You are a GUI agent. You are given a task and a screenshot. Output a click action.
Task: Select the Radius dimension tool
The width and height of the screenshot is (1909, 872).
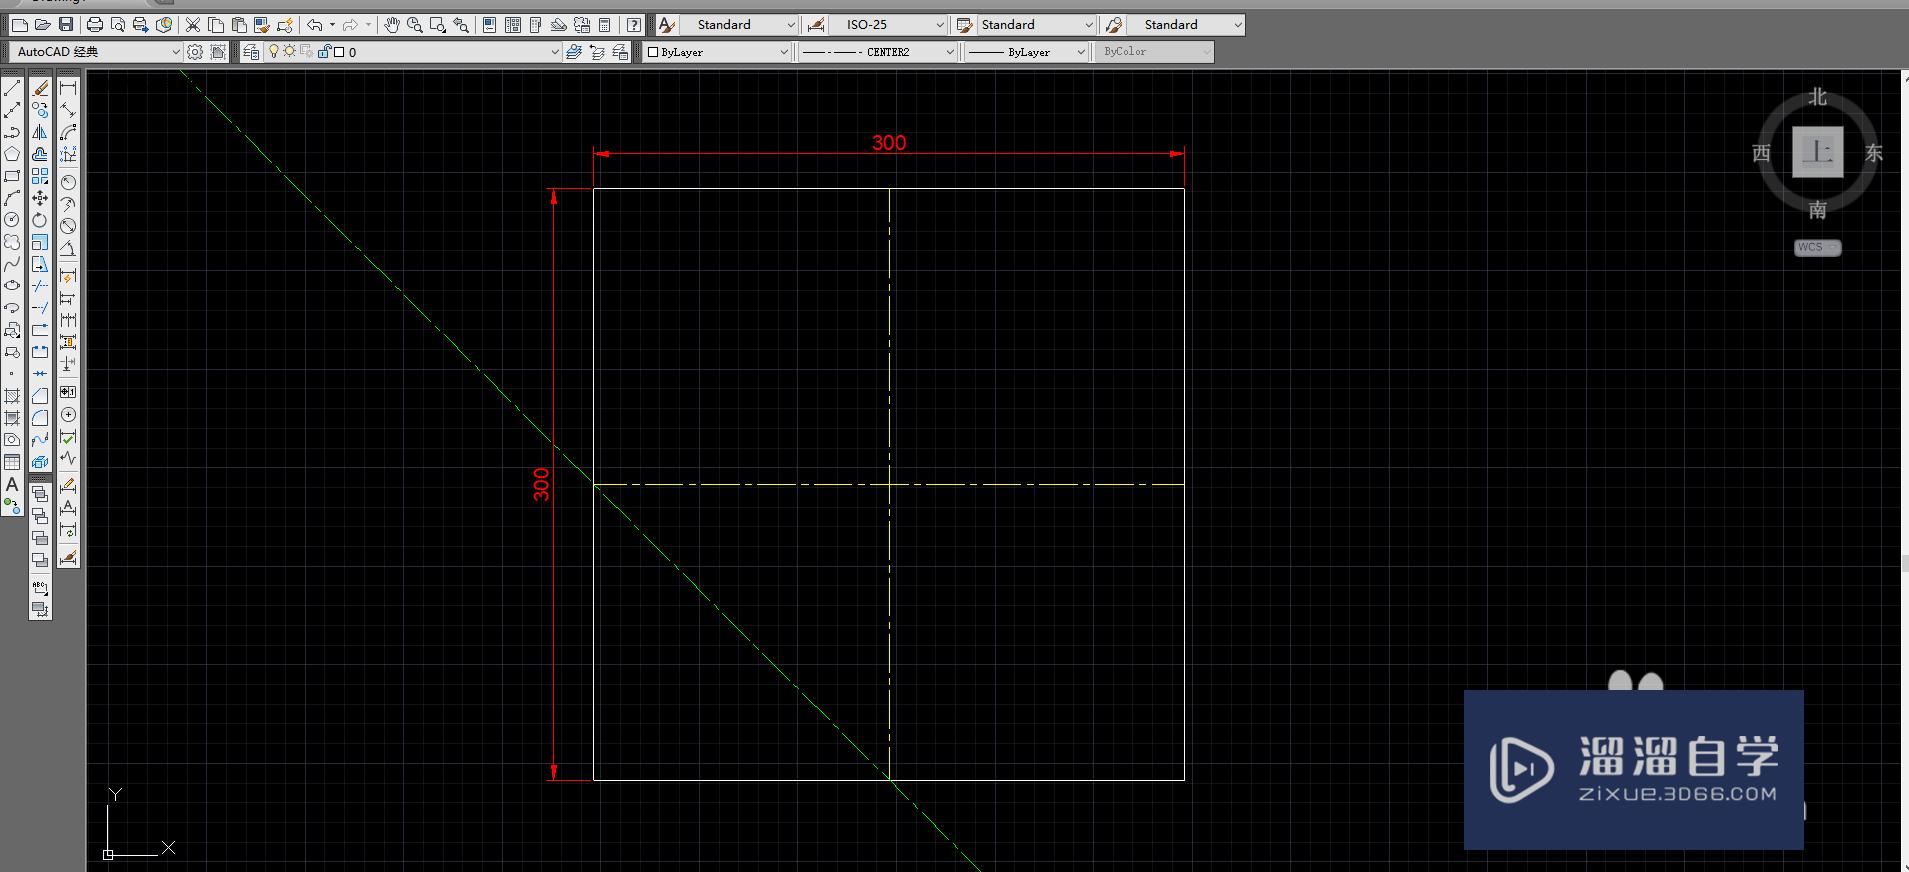click(x=68, y=182)
